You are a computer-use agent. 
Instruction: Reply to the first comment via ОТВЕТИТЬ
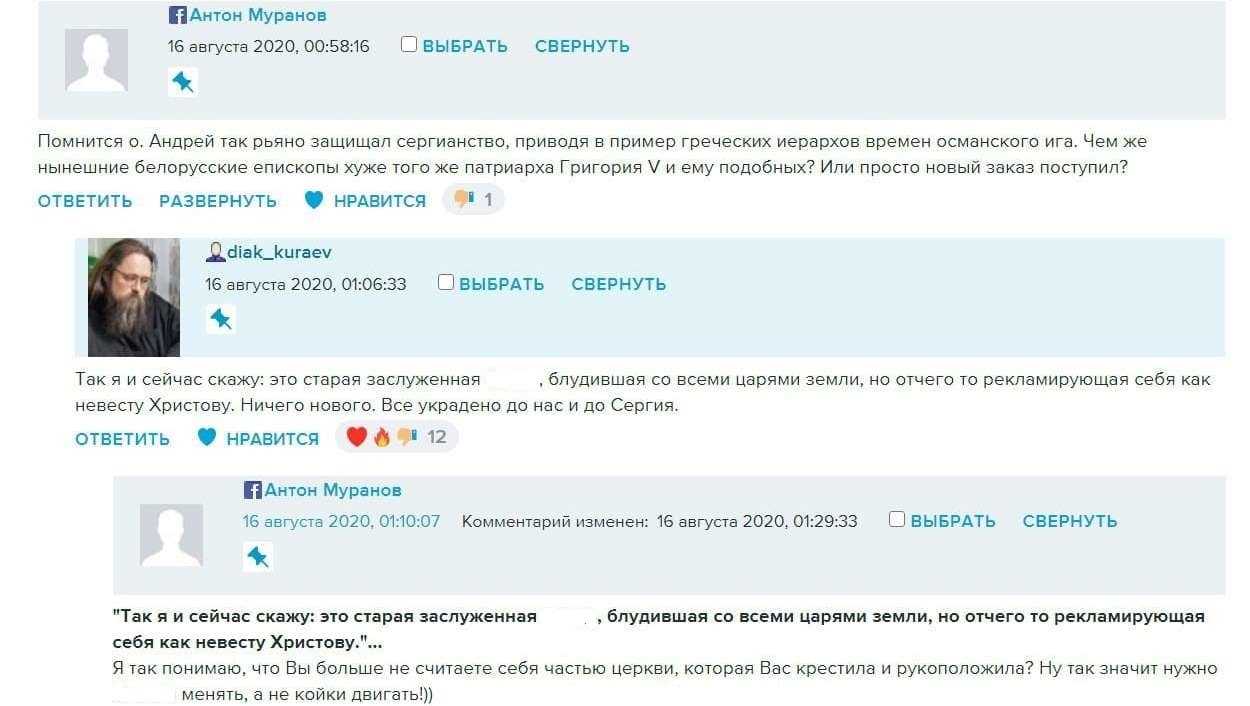tap(85, 201)
